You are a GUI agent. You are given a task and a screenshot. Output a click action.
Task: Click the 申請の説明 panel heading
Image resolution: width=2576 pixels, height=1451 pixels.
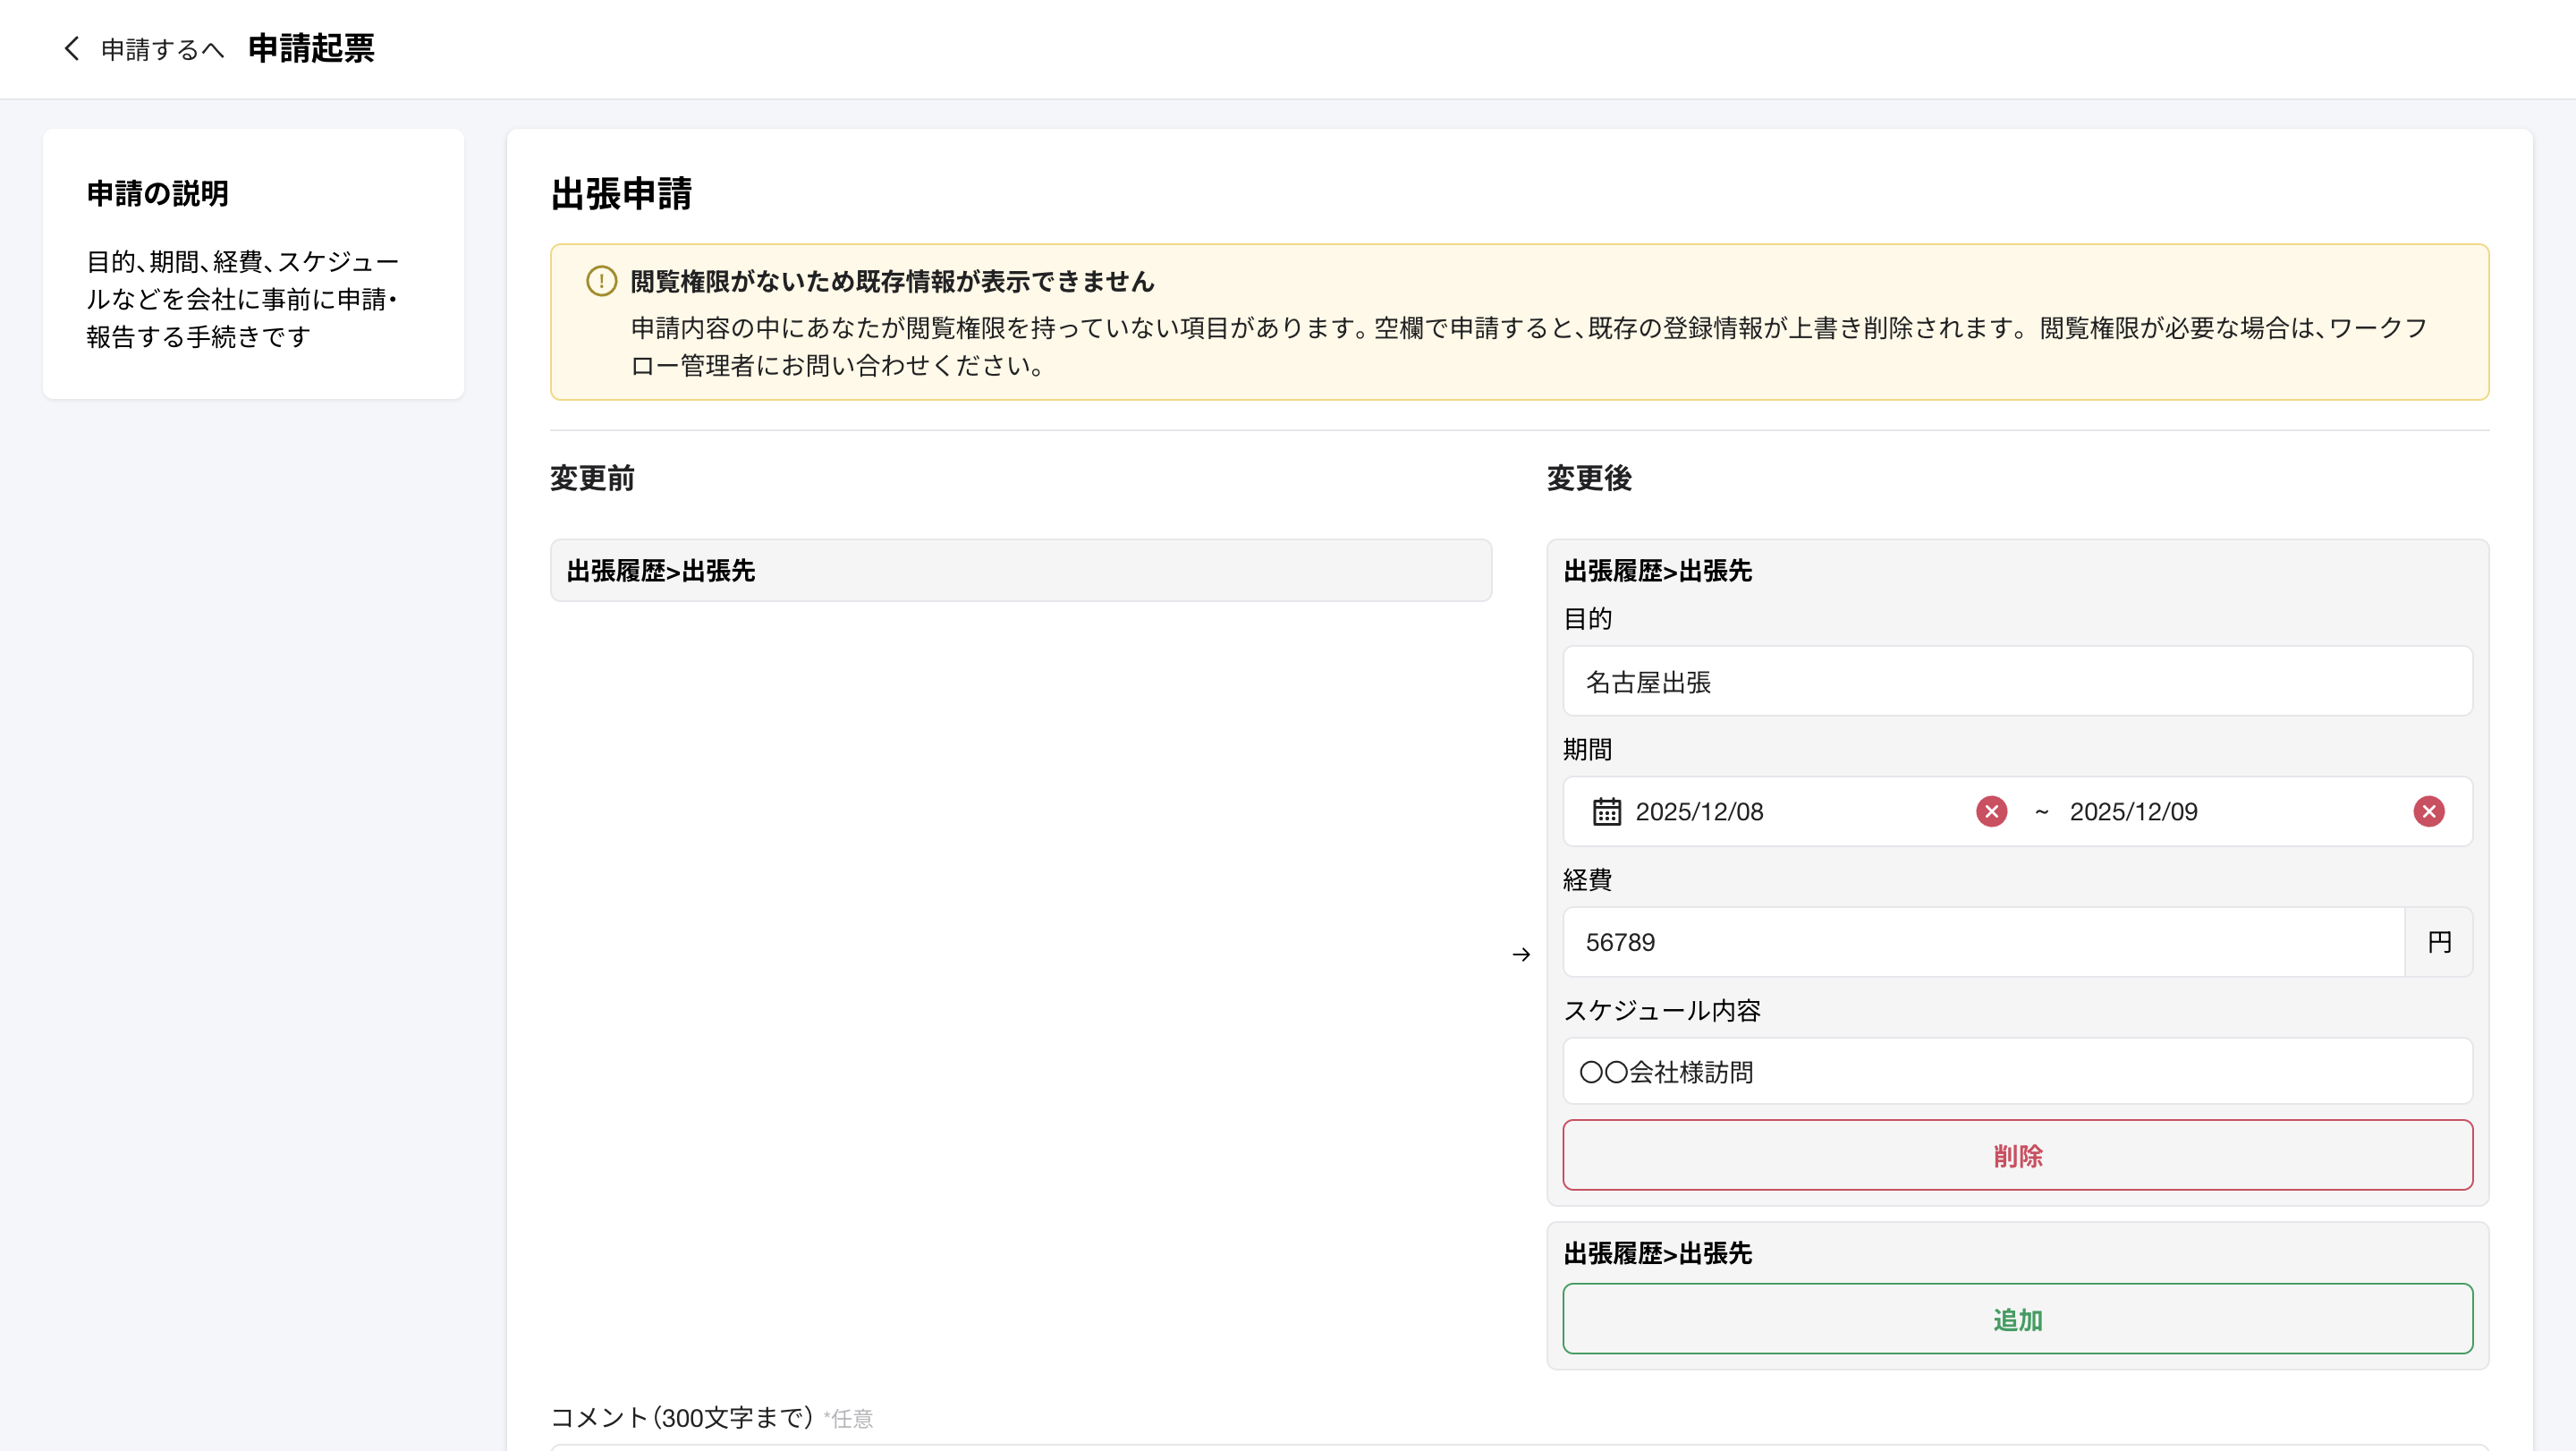point(157,193)
